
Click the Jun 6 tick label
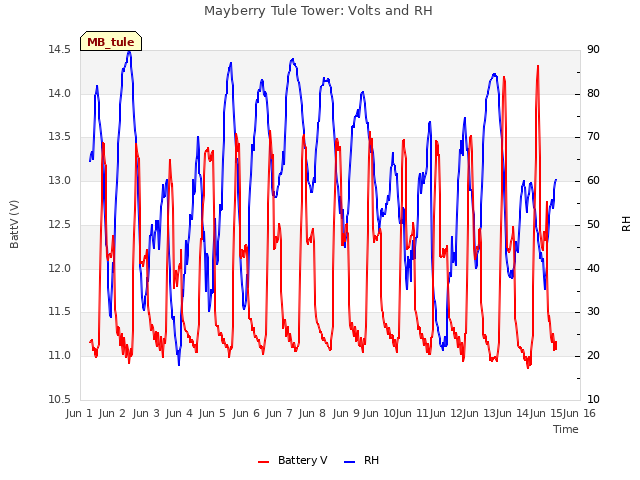pyautogui.click(x=246, y=413)
